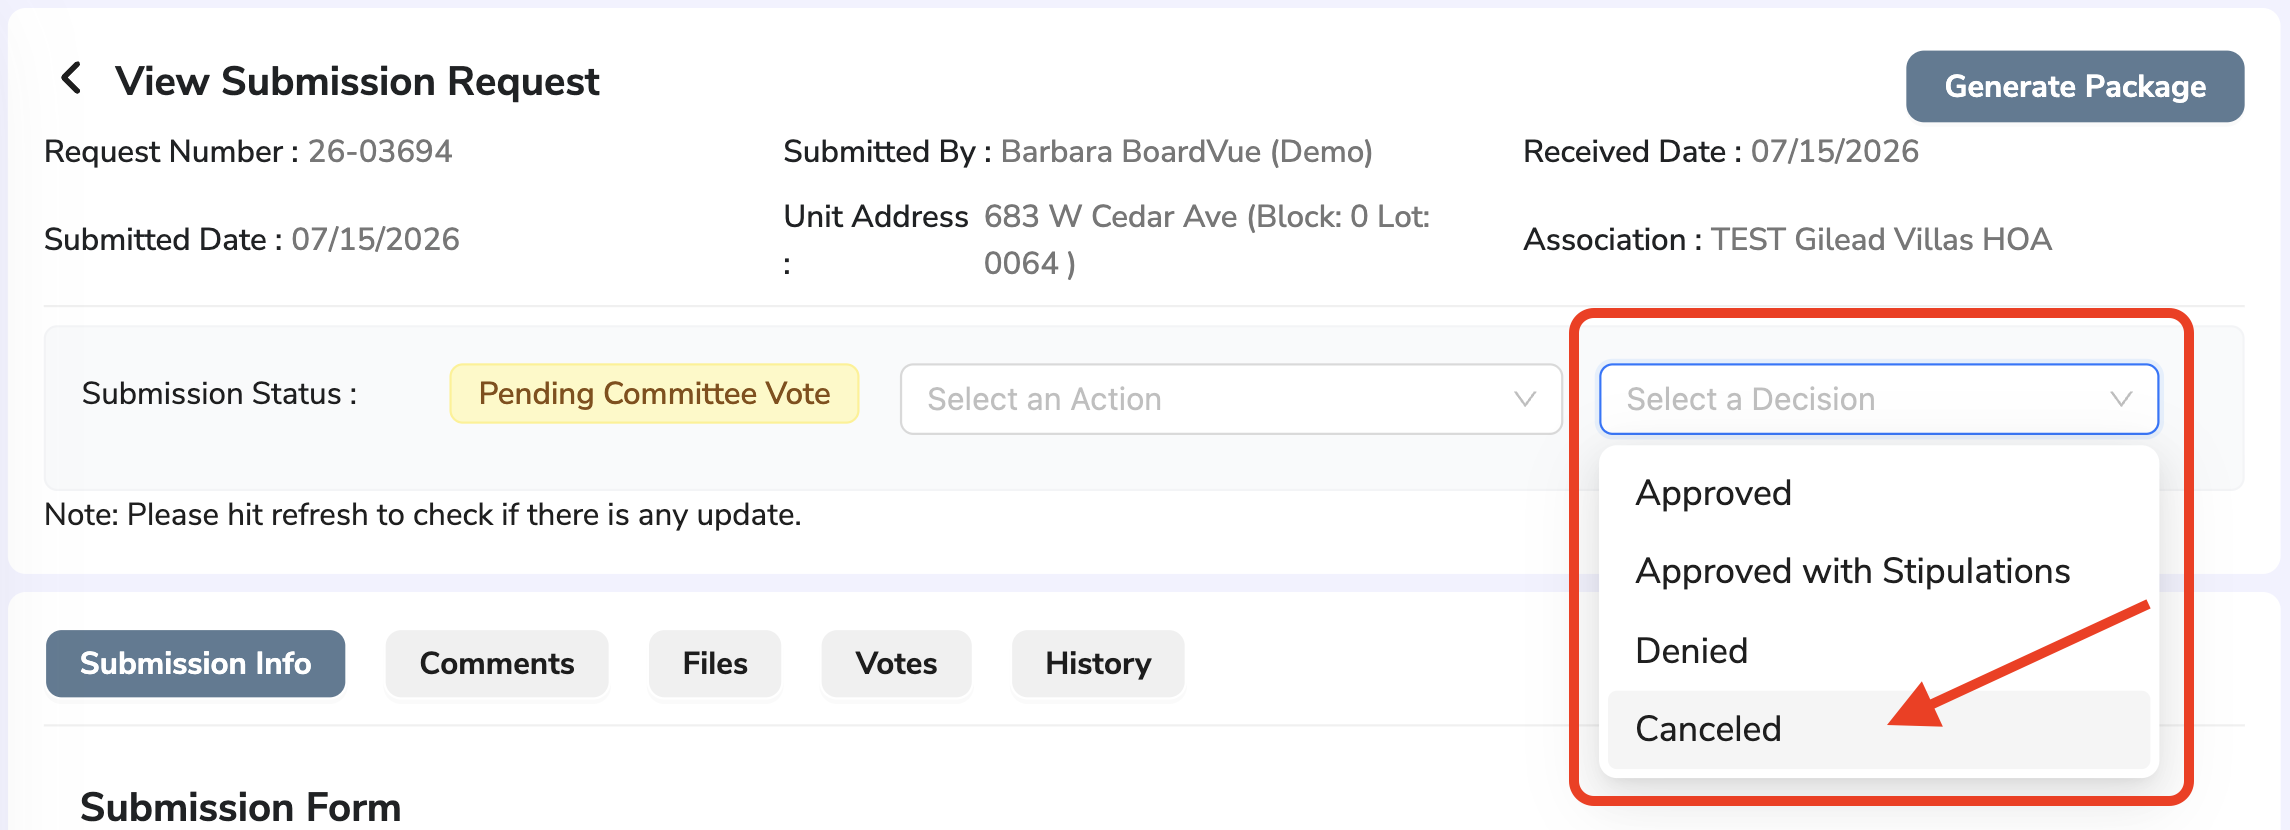Click the request number 26-03694

380,151
